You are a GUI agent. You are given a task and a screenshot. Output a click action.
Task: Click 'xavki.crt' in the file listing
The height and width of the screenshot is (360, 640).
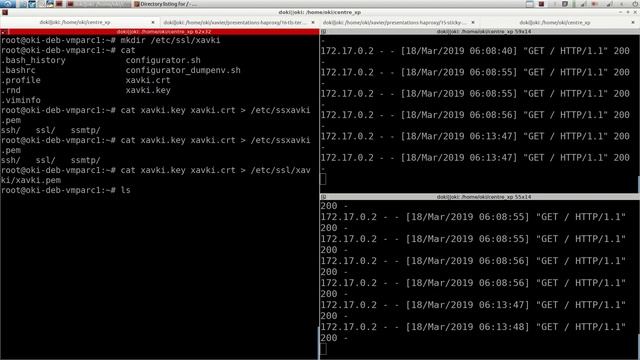[x=148, y=80]
